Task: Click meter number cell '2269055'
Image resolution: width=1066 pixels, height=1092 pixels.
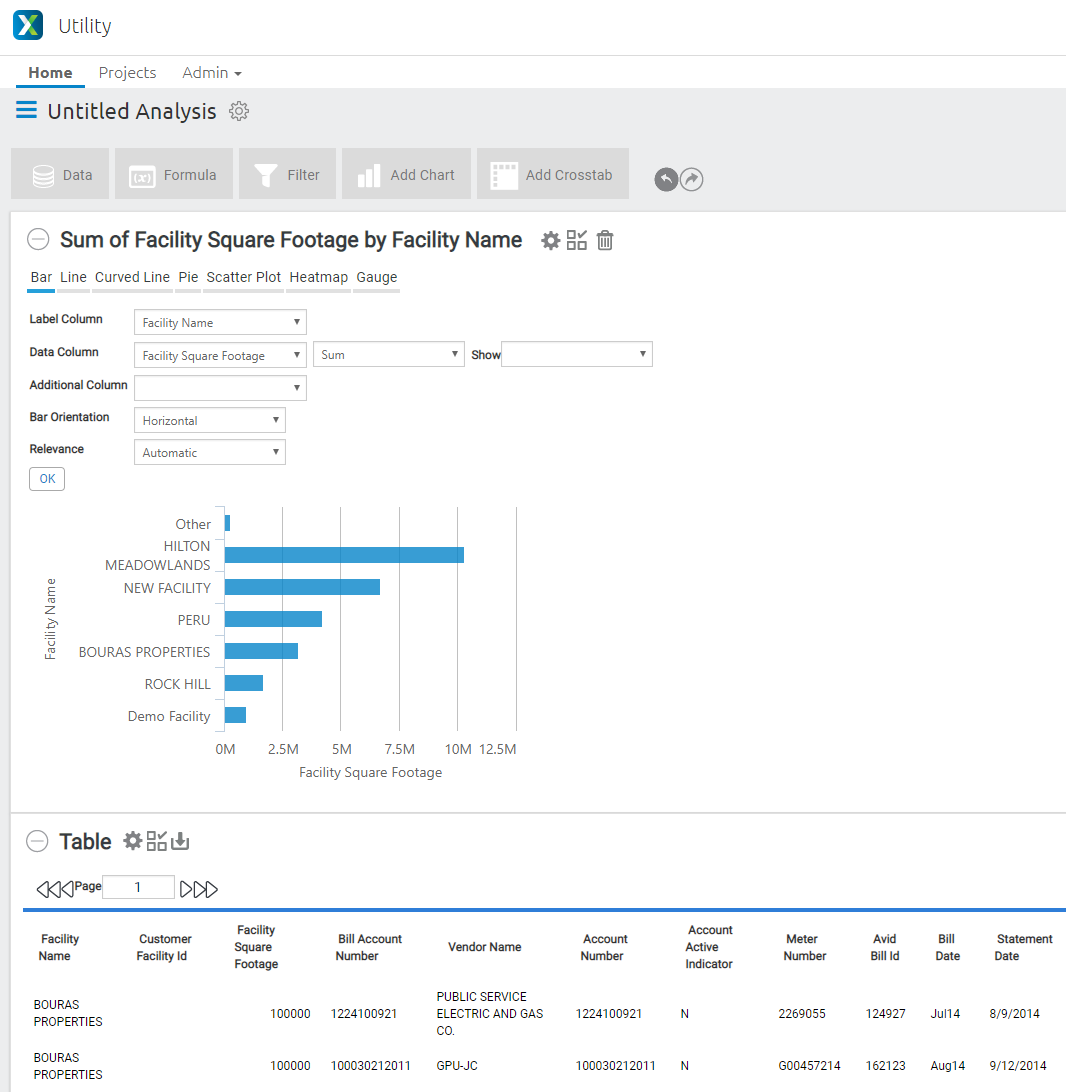Action: point(801,1014)
